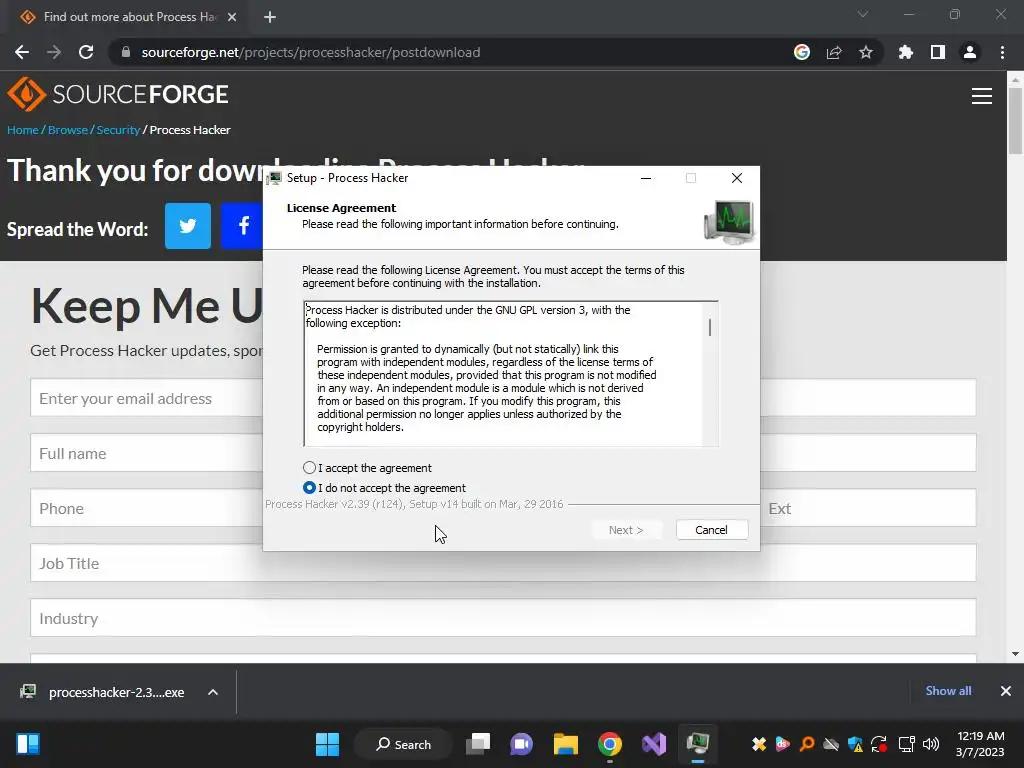
Task: Open Browse breadcrumb link
Action: (68, 130)
